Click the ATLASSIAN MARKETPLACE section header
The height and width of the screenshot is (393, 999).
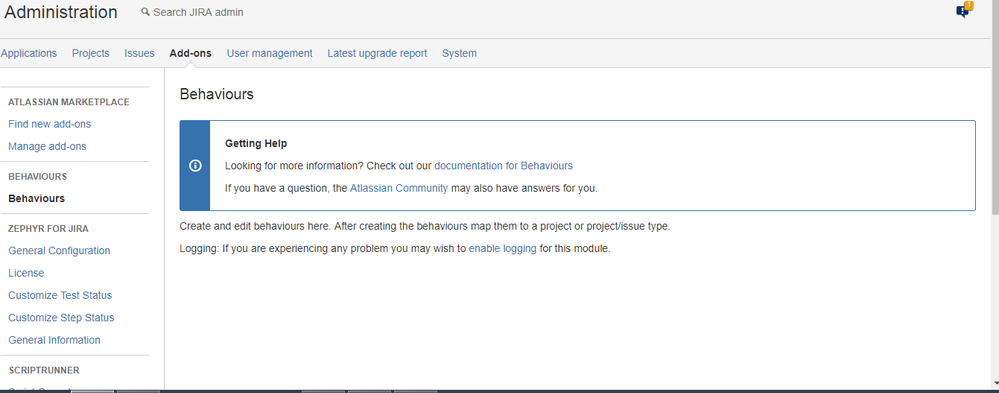click(69, 102)
